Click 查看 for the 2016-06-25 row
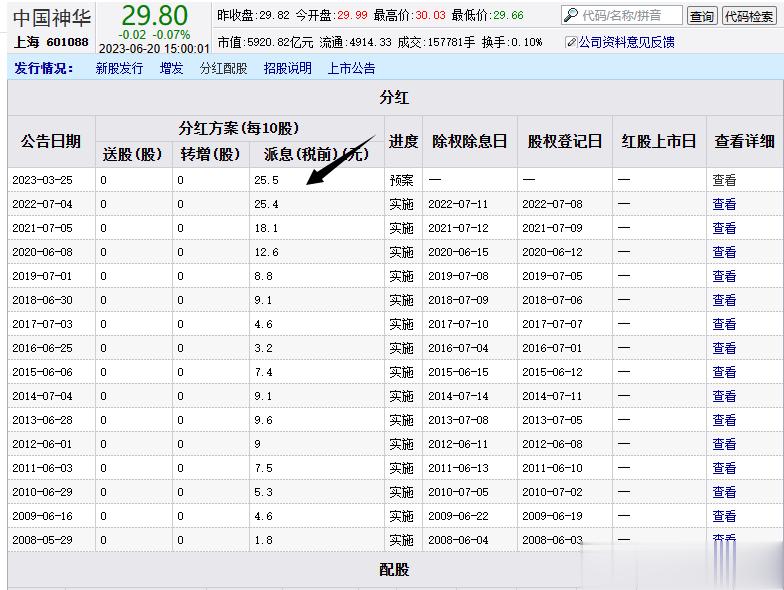 point(724,348)
